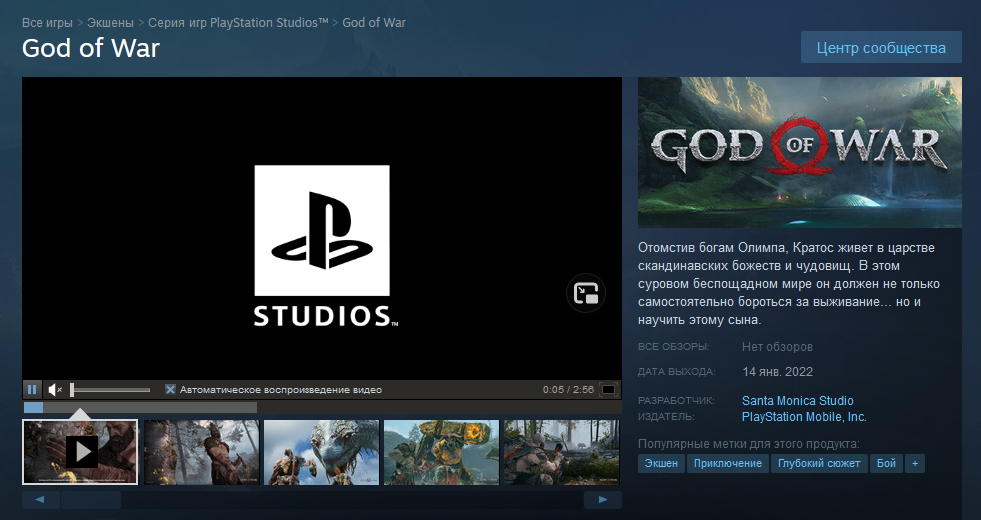This screenshot has width=981, height=520.
Task: Click the right thumbnail strip arrow
Action: coord(602,499)
